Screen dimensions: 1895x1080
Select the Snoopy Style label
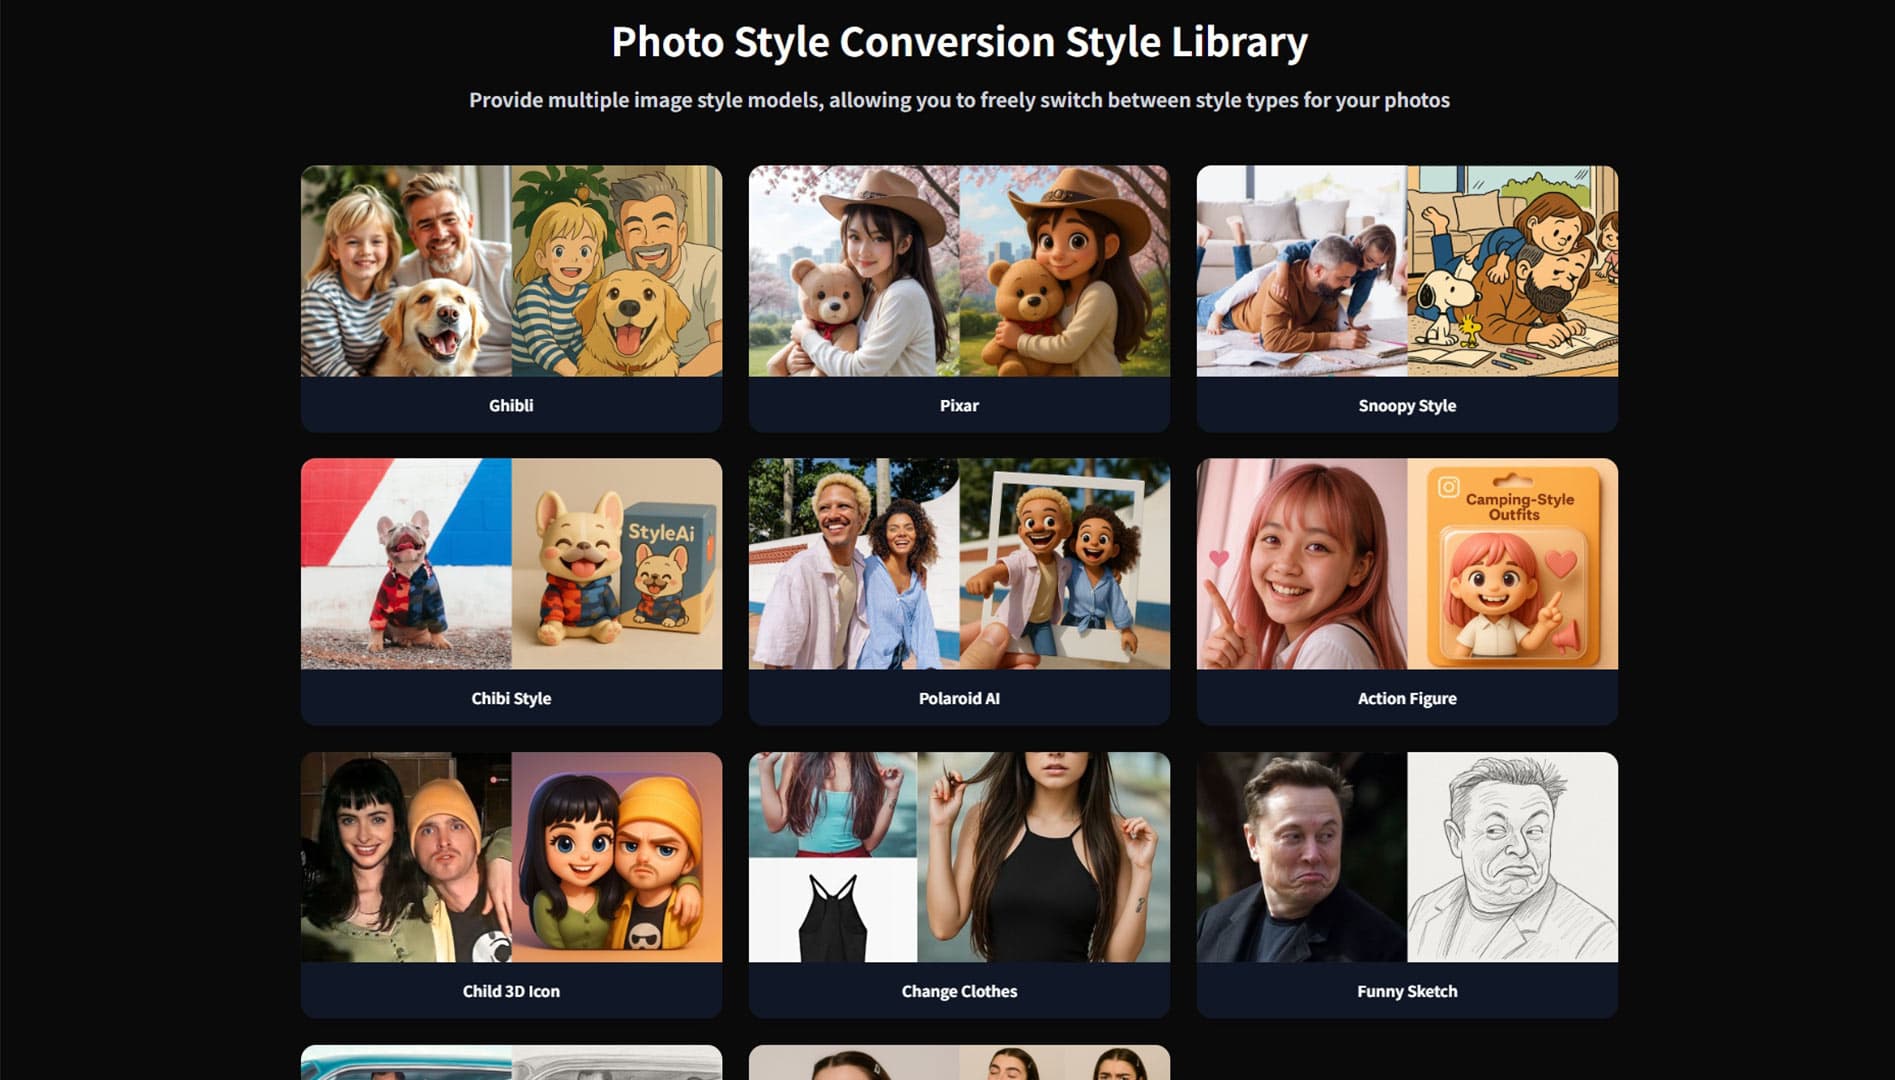pos(1407,405)
